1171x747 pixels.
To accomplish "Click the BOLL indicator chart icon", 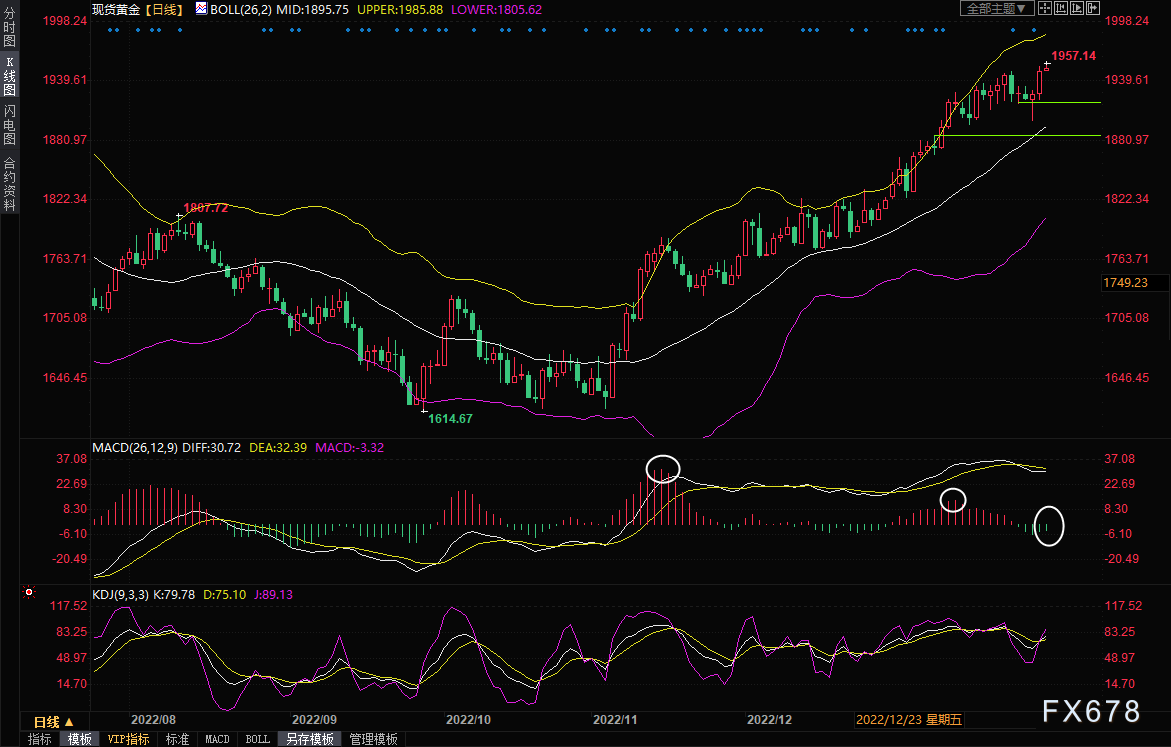I will tap(201, 8).
